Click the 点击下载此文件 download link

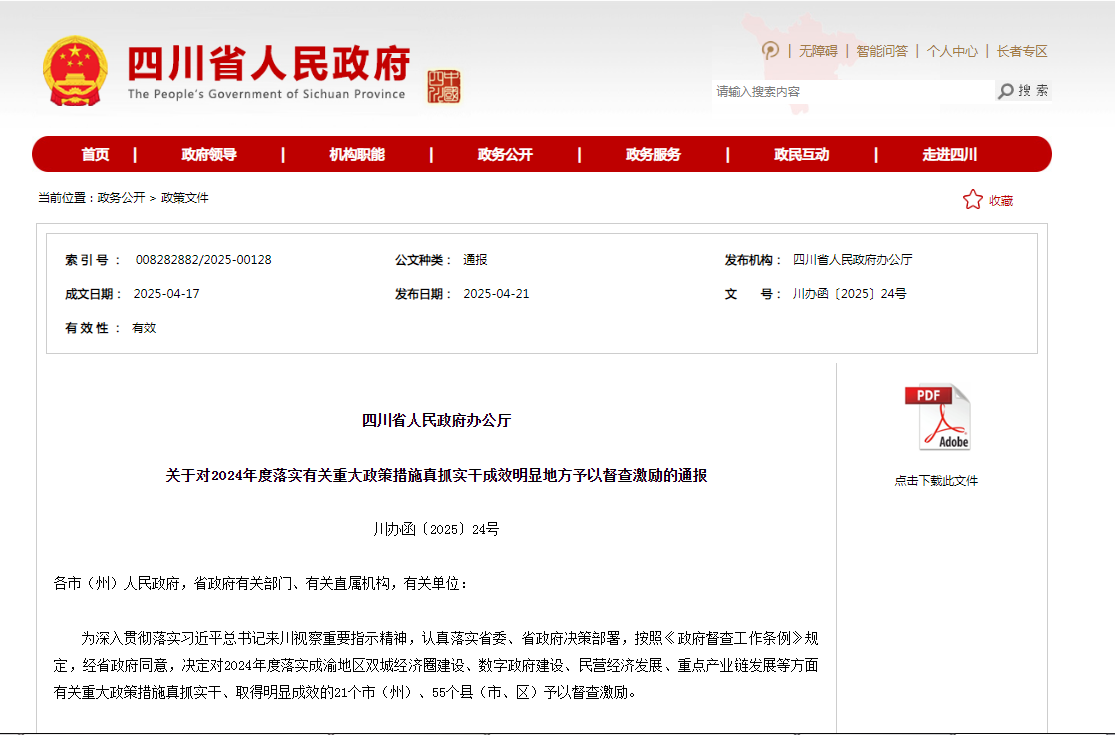(936, 481)
